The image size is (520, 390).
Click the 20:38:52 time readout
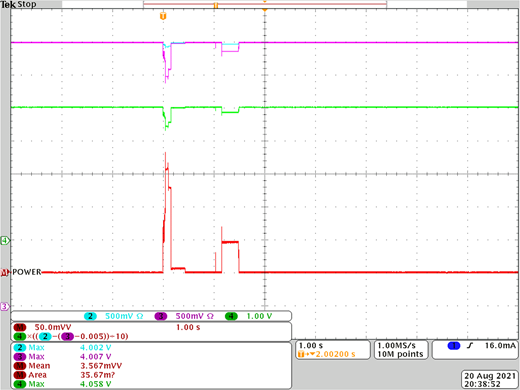tap(482, 384)
